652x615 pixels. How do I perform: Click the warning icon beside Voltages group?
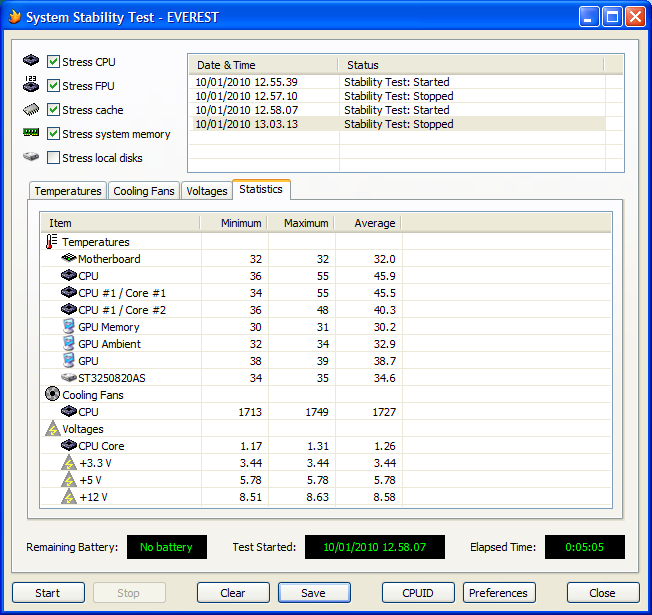pos(52,429)
